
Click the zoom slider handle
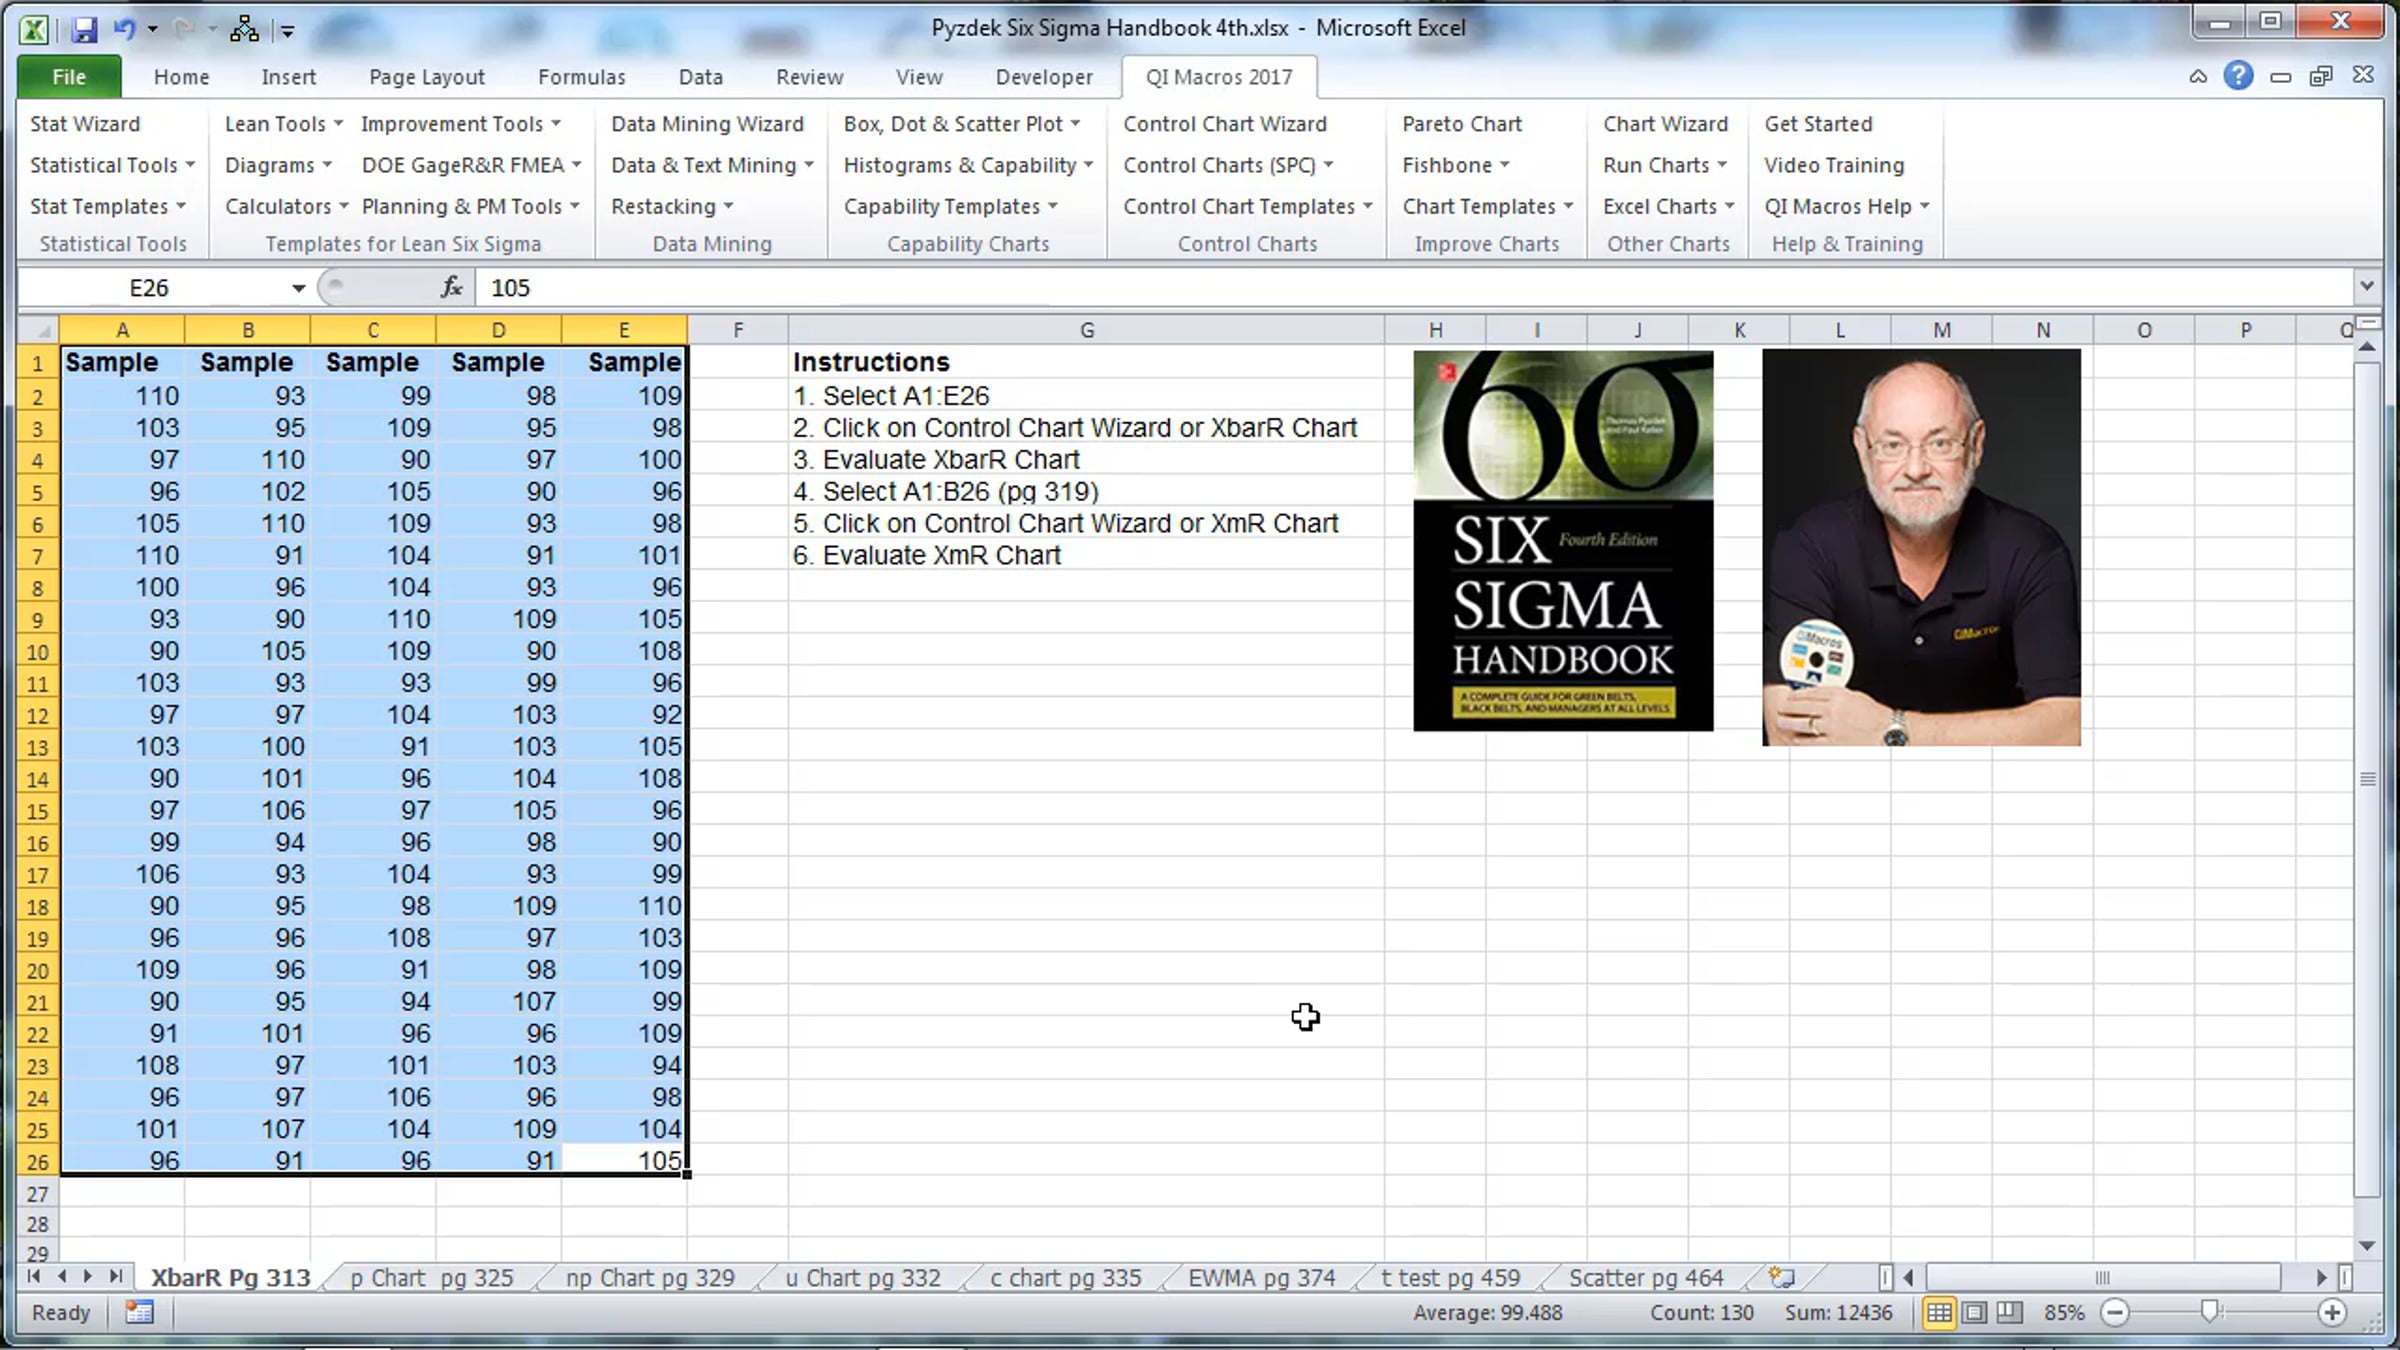(x=2210, y=1312)
